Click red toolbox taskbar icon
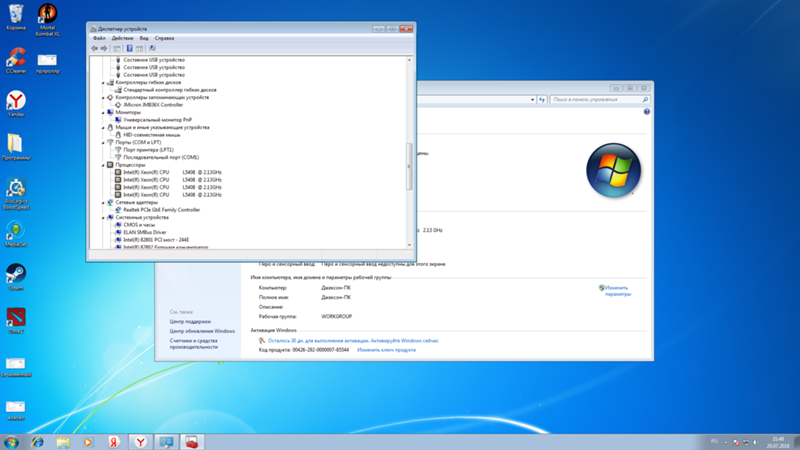This screenshot has width=800, height=450. click(192, 442)
